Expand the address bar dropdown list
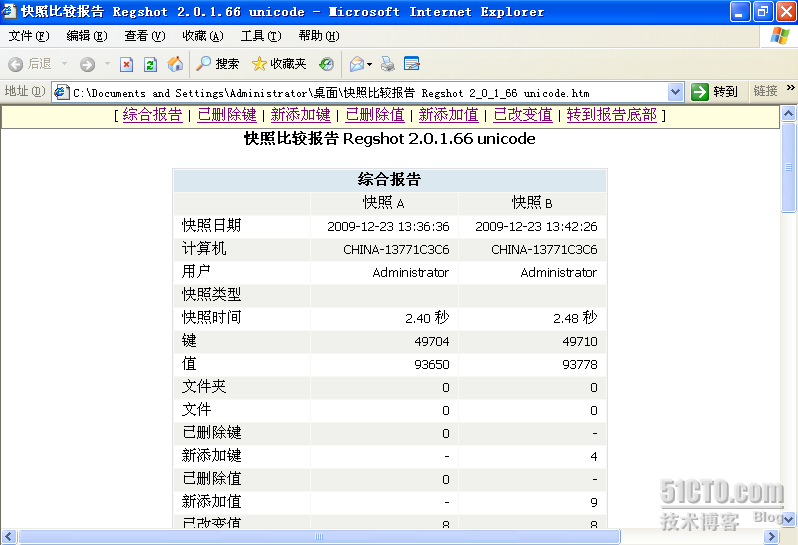 coord(675,93)
